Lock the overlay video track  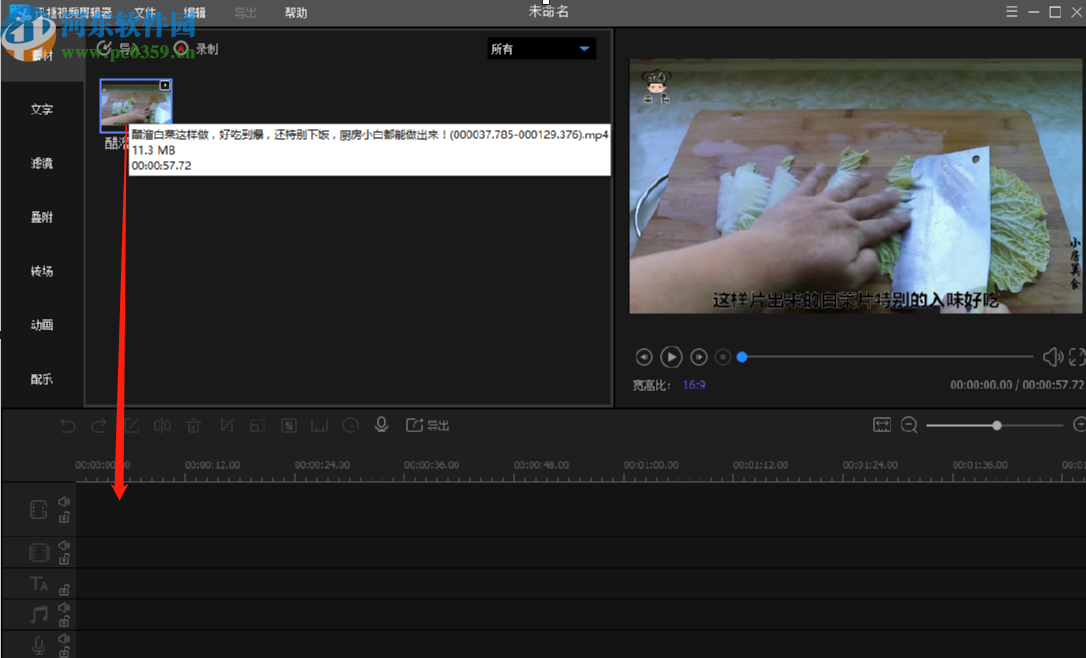(64, 559)
